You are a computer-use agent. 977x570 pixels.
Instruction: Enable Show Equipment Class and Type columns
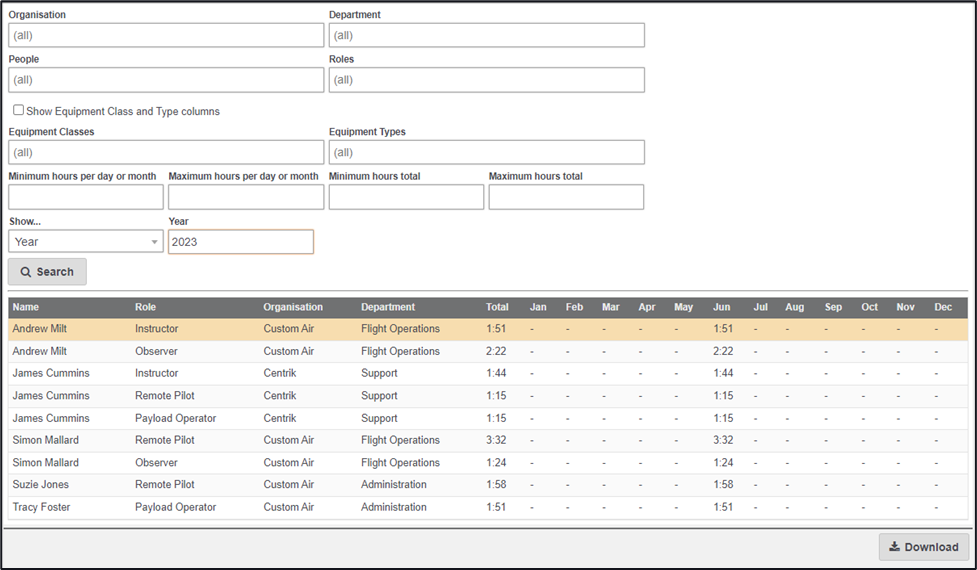click(x=18, y=110)
